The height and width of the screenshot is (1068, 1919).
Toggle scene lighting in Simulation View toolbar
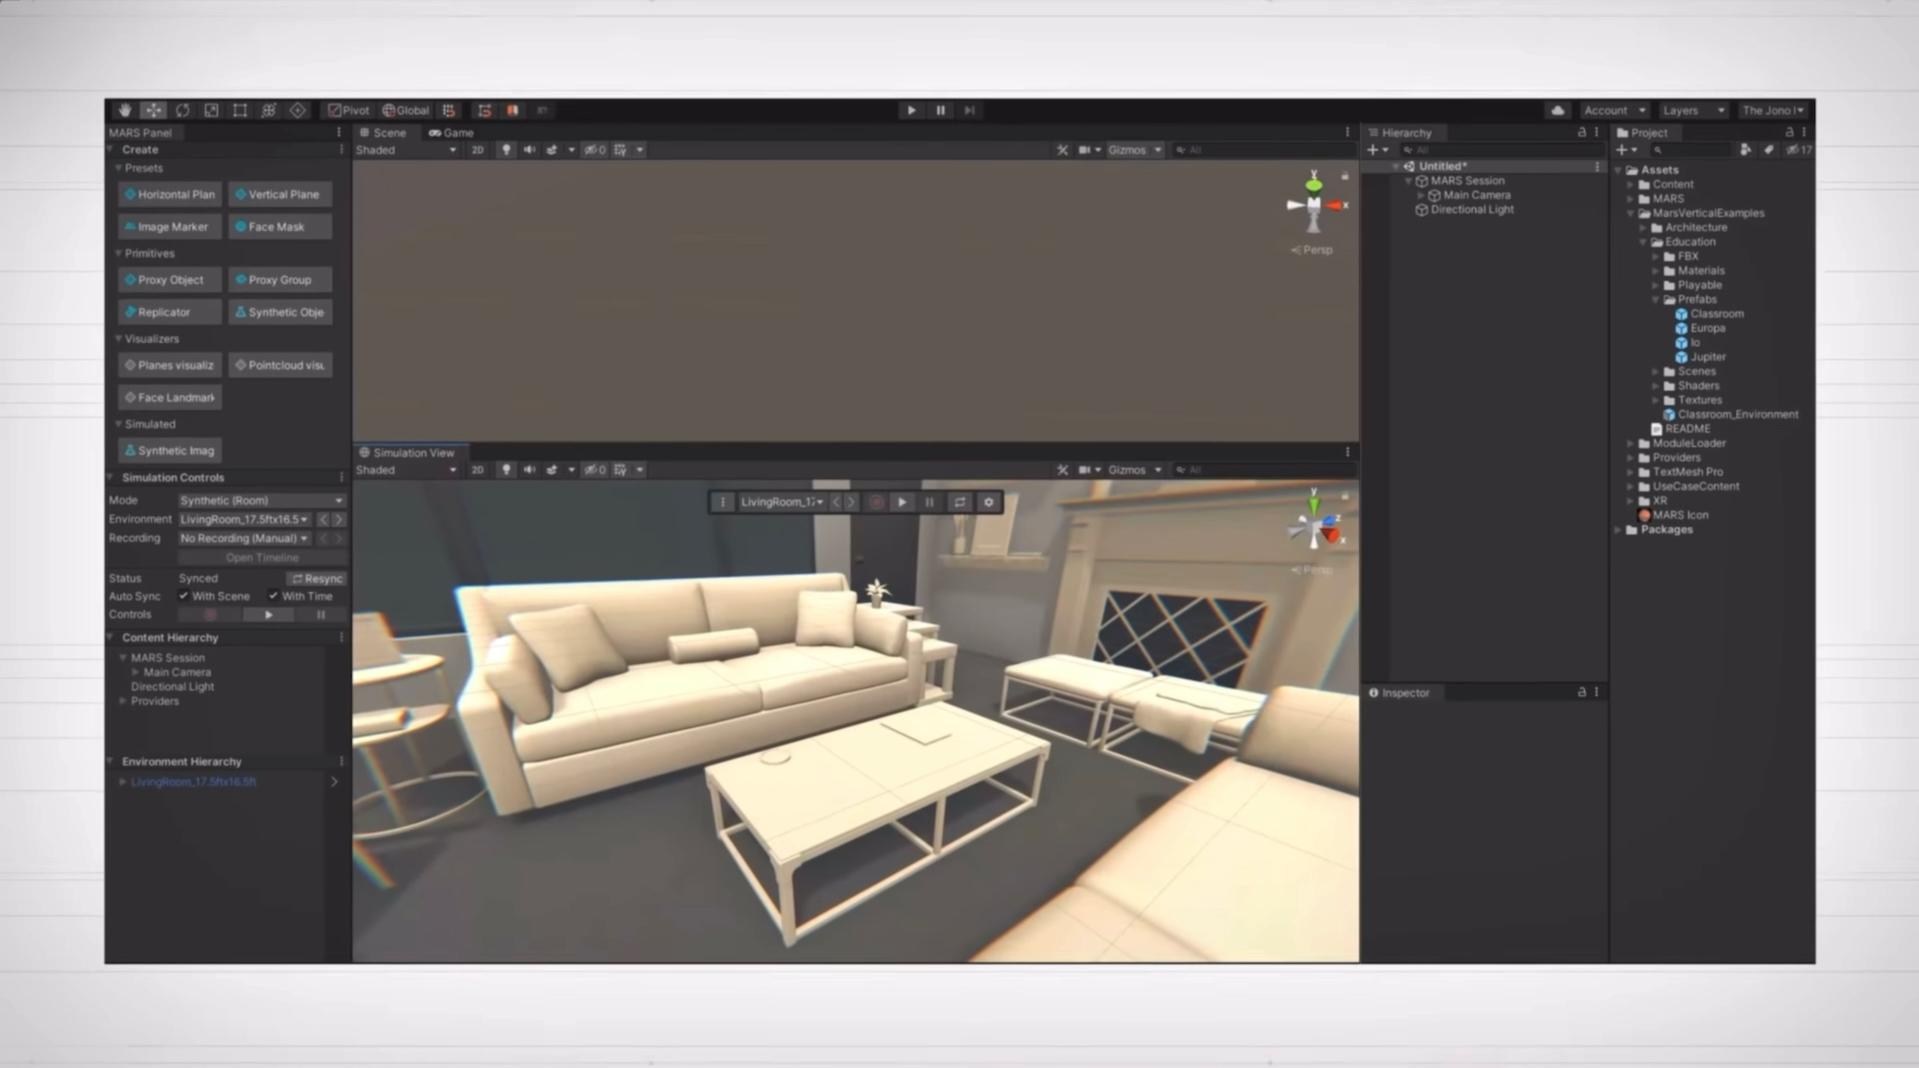pos(506,470)
